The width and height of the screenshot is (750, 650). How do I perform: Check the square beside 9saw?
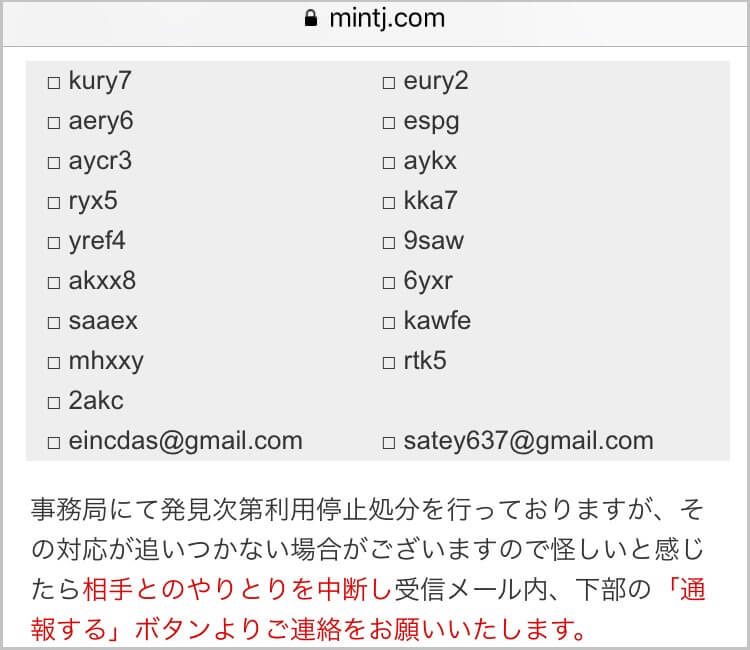pyautogui.click(x=389, y=242)
